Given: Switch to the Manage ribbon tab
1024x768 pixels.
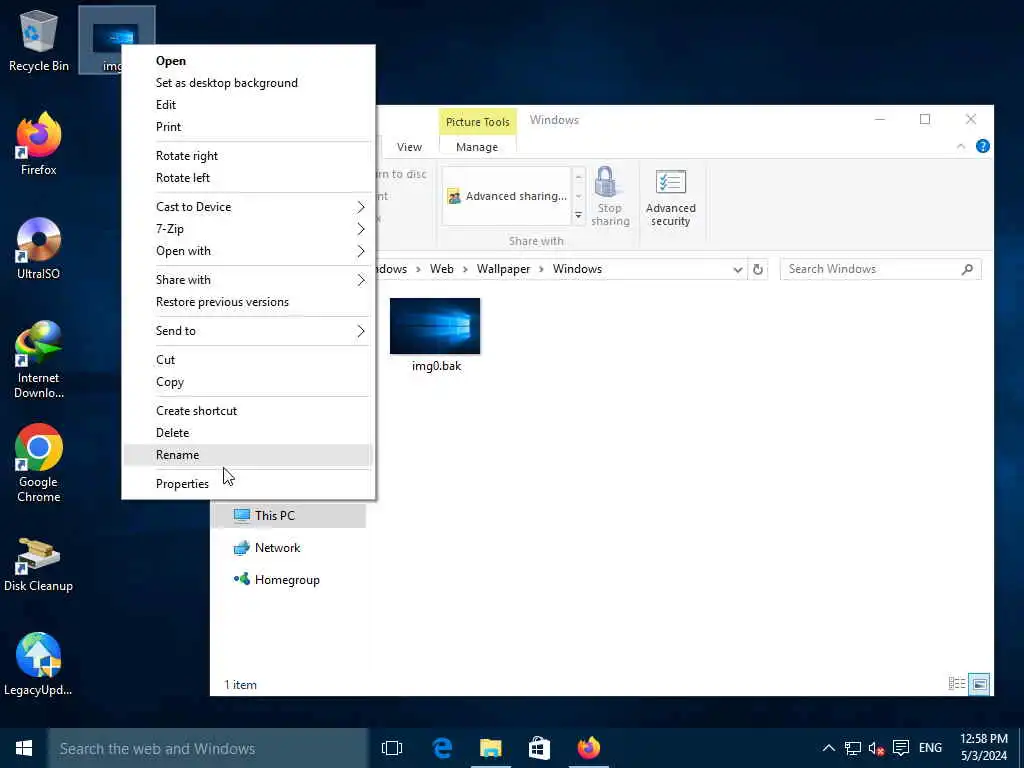Looking at the screenshot, I should coord(477,147).
